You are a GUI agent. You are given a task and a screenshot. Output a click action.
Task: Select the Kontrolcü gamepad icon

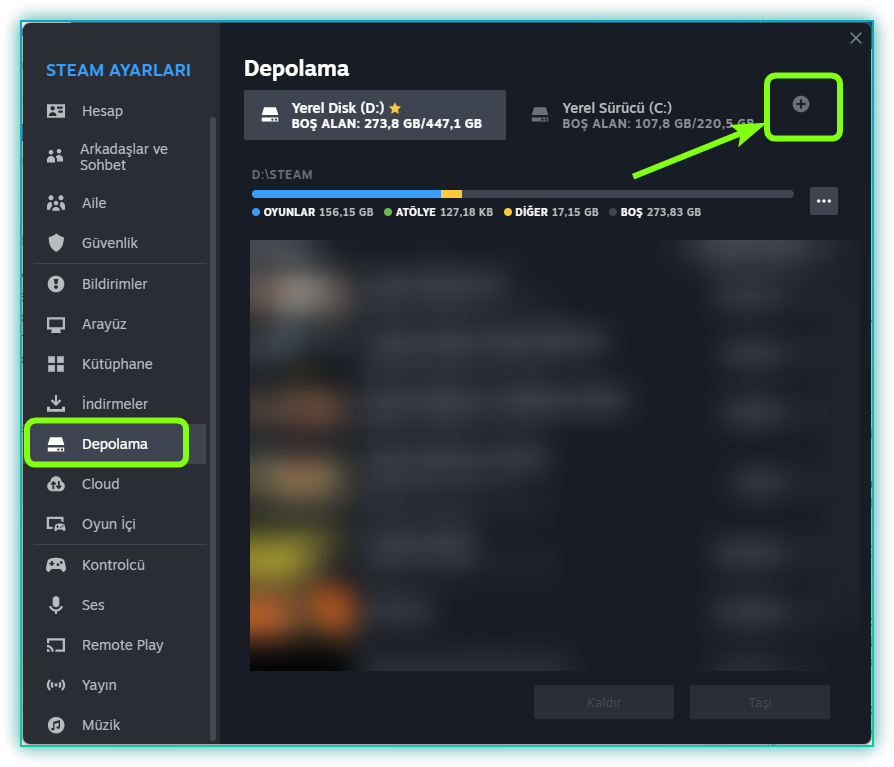click(56, 565)
